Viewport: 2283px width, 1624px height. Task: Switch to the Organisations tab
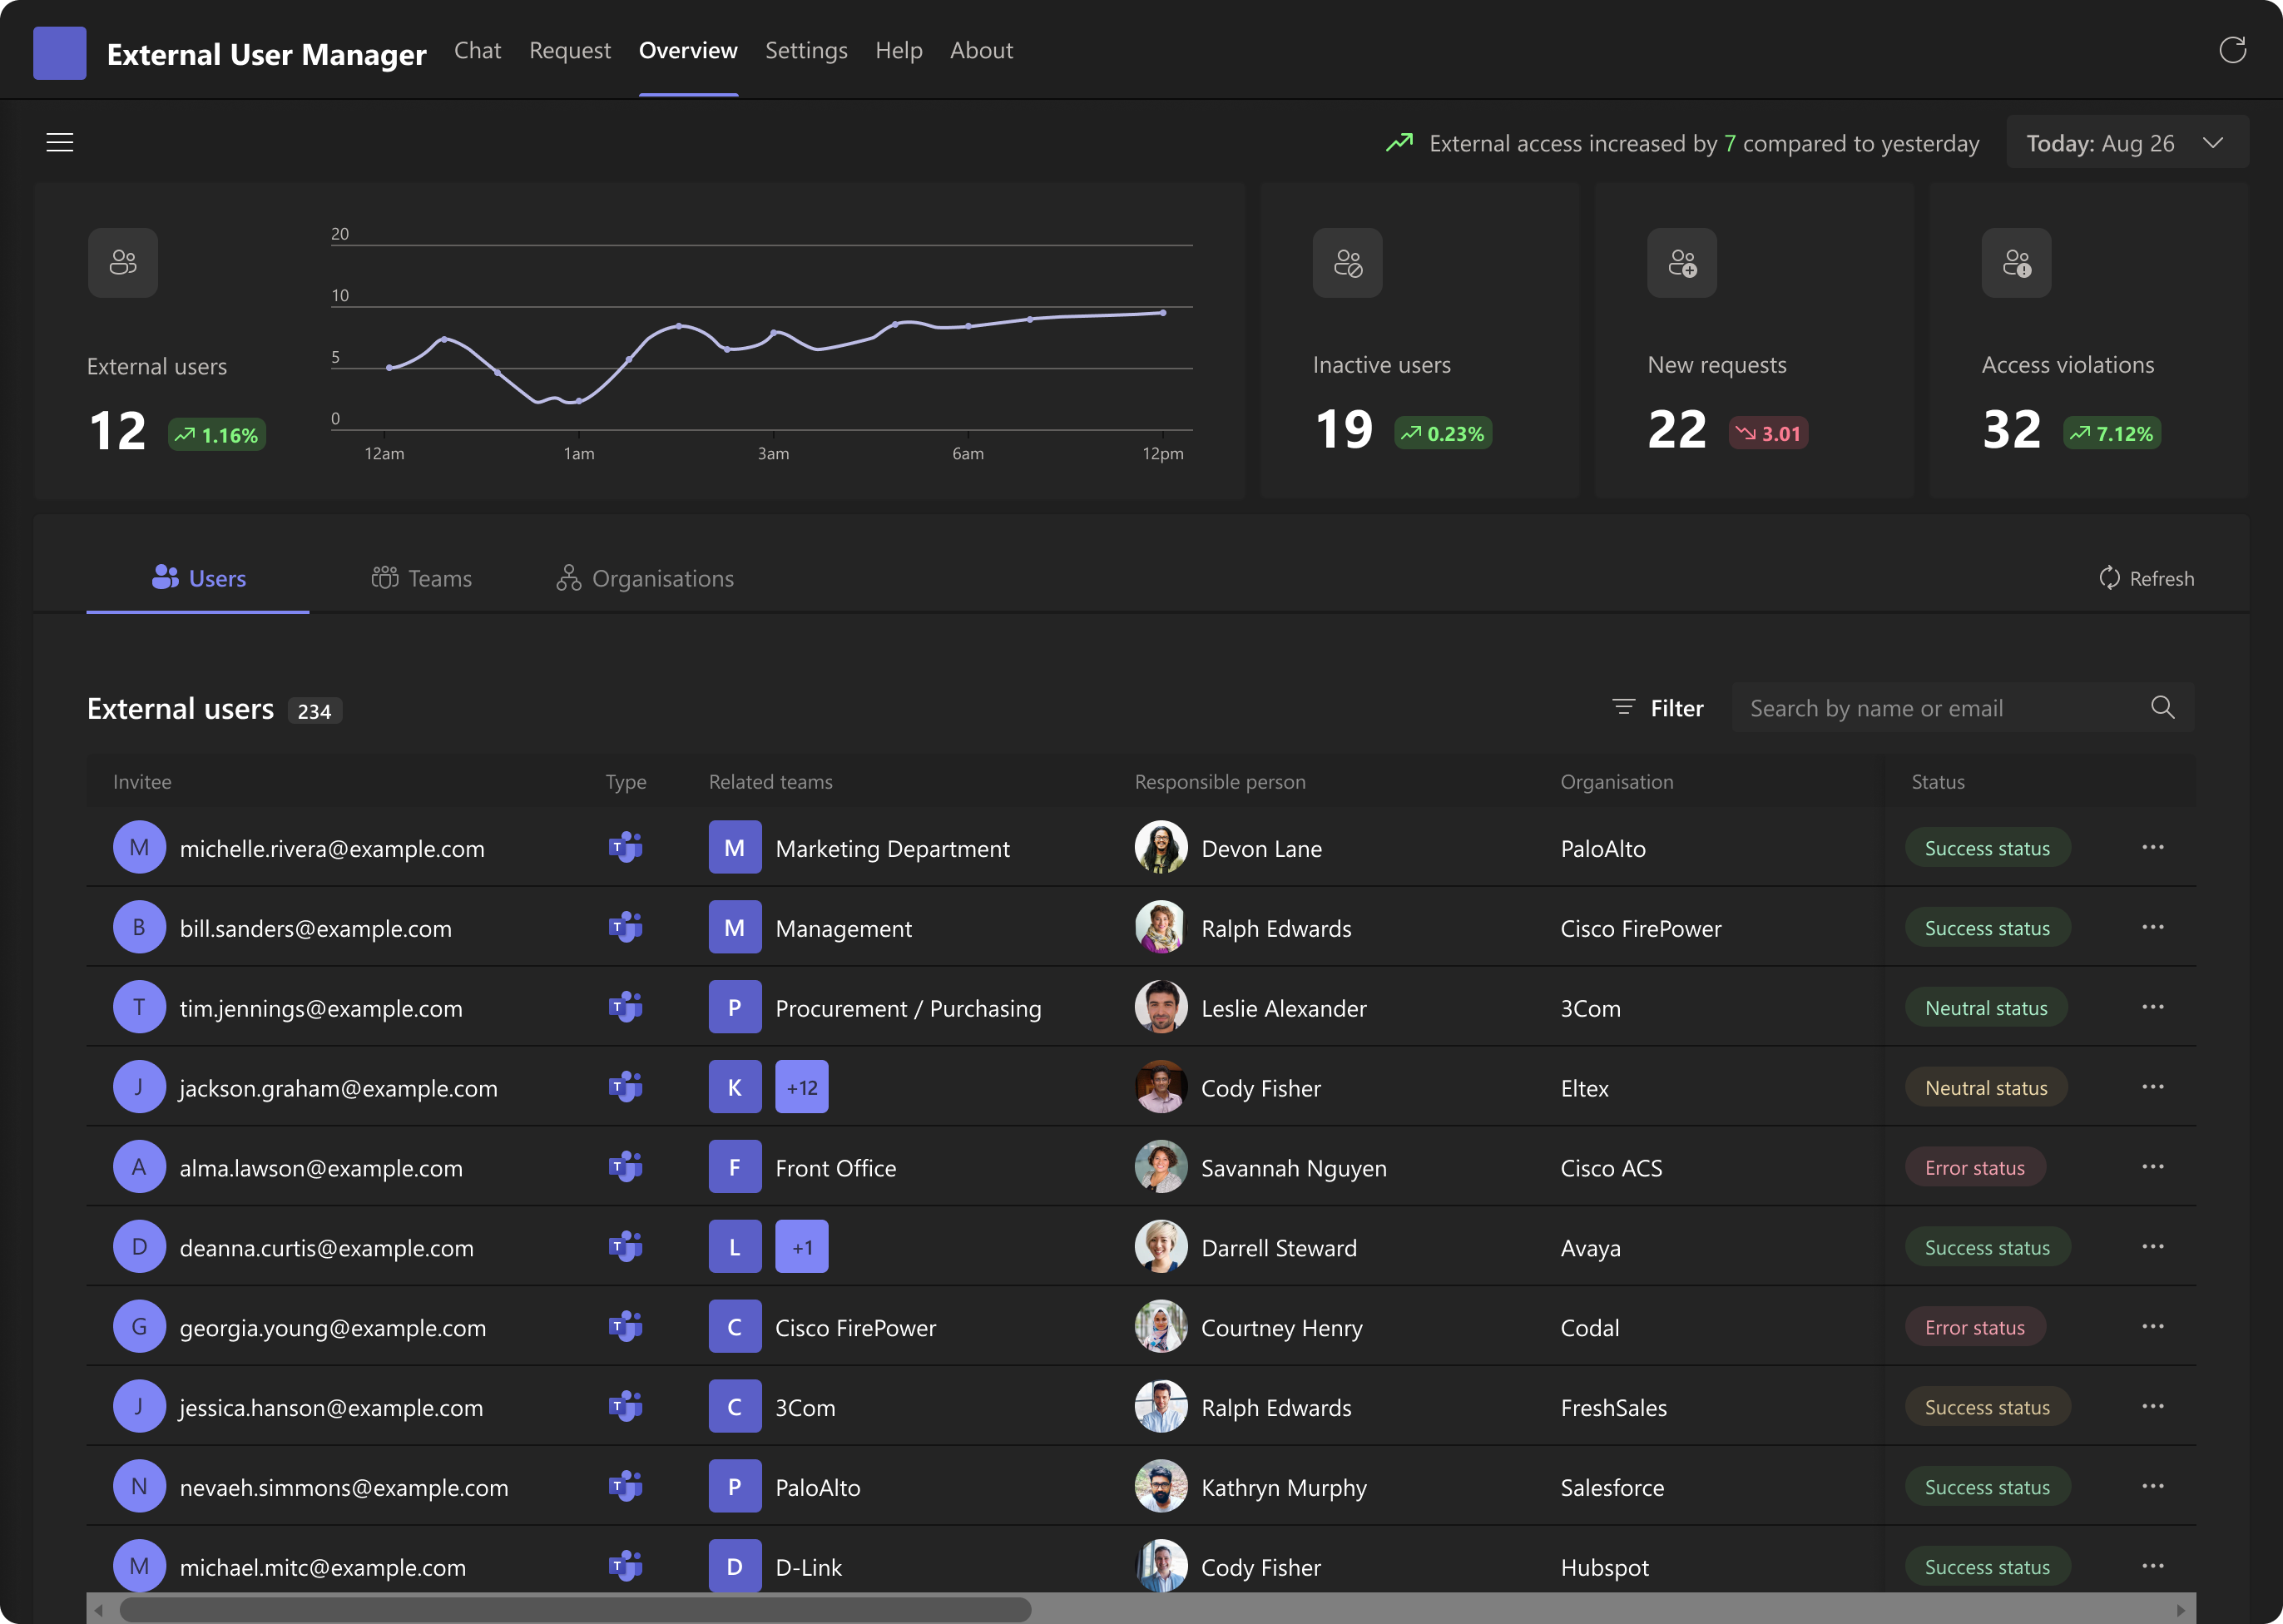645,579
